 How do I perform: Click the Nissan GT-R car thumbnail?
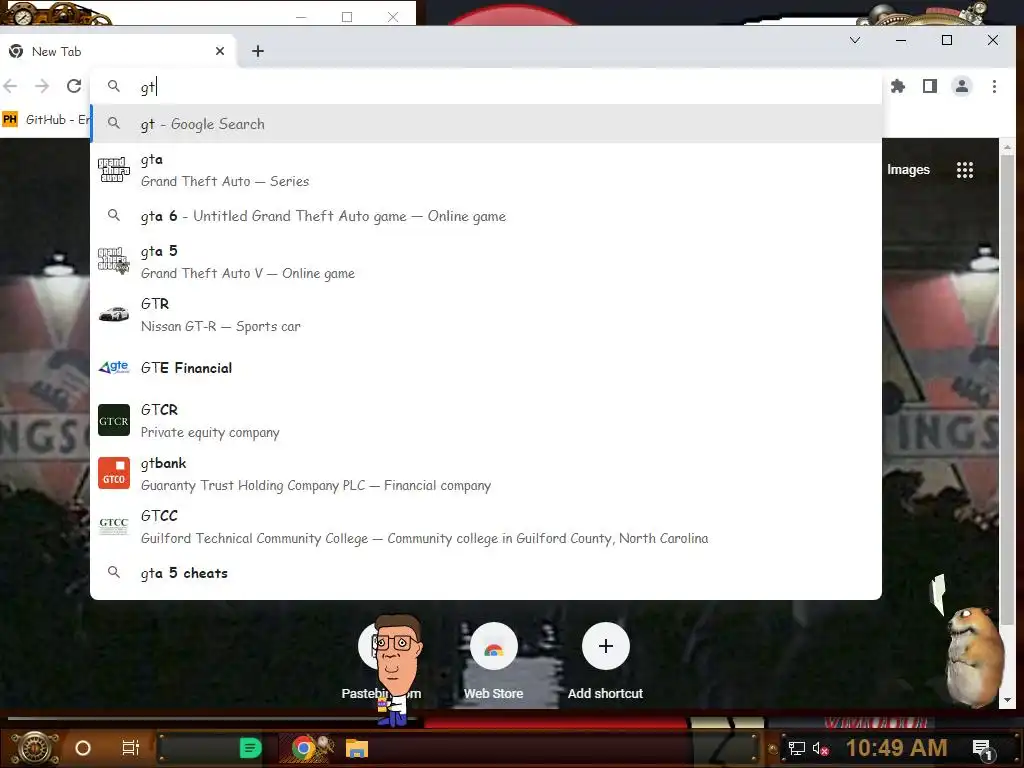tap(114, 315)
